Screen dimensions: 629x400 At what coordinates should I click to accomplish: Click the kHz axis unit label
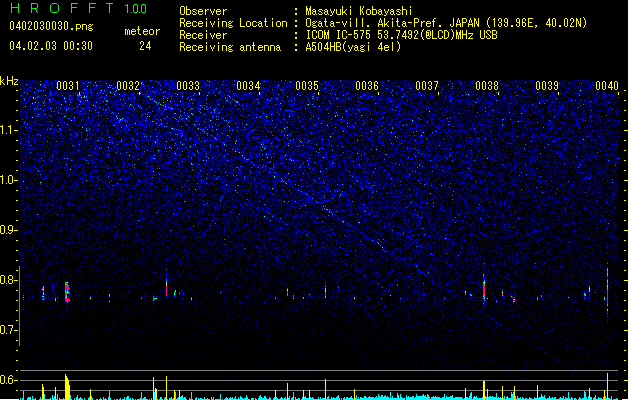(9, 81)
